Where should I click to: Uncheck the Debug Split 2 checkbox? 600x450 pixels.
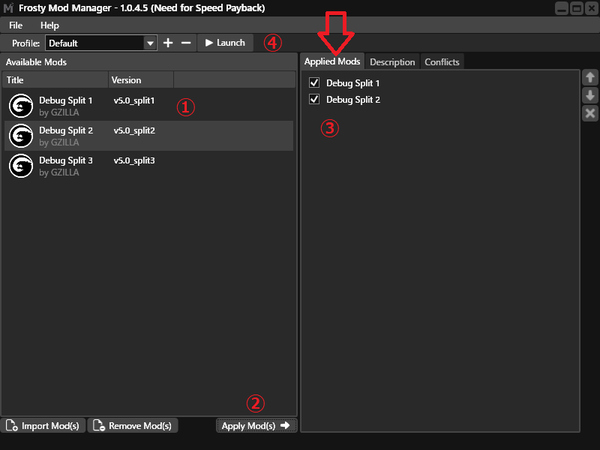(314, 99)
